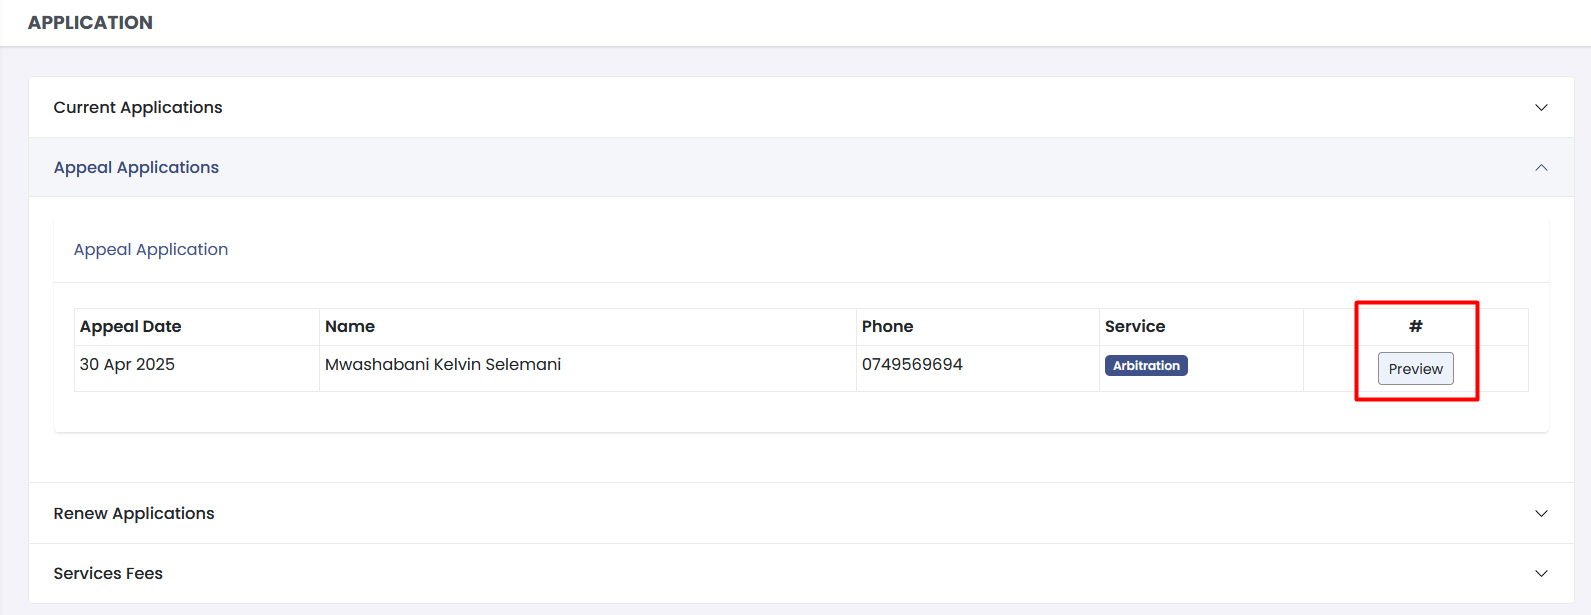This screenshot has height=615, width=1591.
Task: Click the phone number 0749569694
Action: [912, 365]
